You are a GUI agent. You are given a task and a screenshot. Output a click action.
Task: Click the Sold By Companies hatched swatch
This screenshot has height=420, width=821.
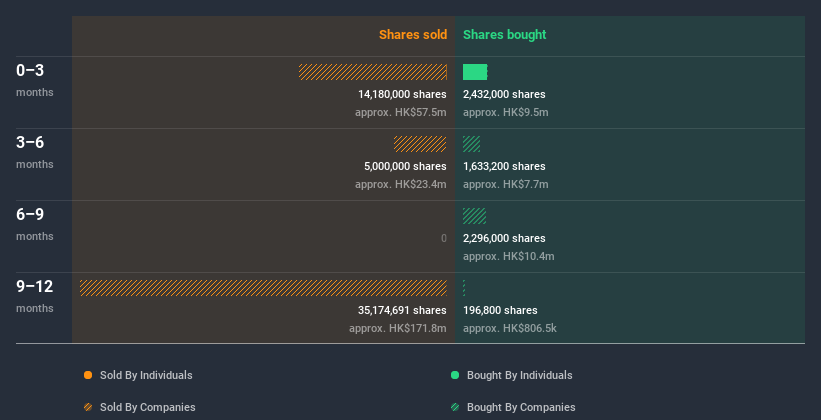pyautogui.click(x=88, y=407)
